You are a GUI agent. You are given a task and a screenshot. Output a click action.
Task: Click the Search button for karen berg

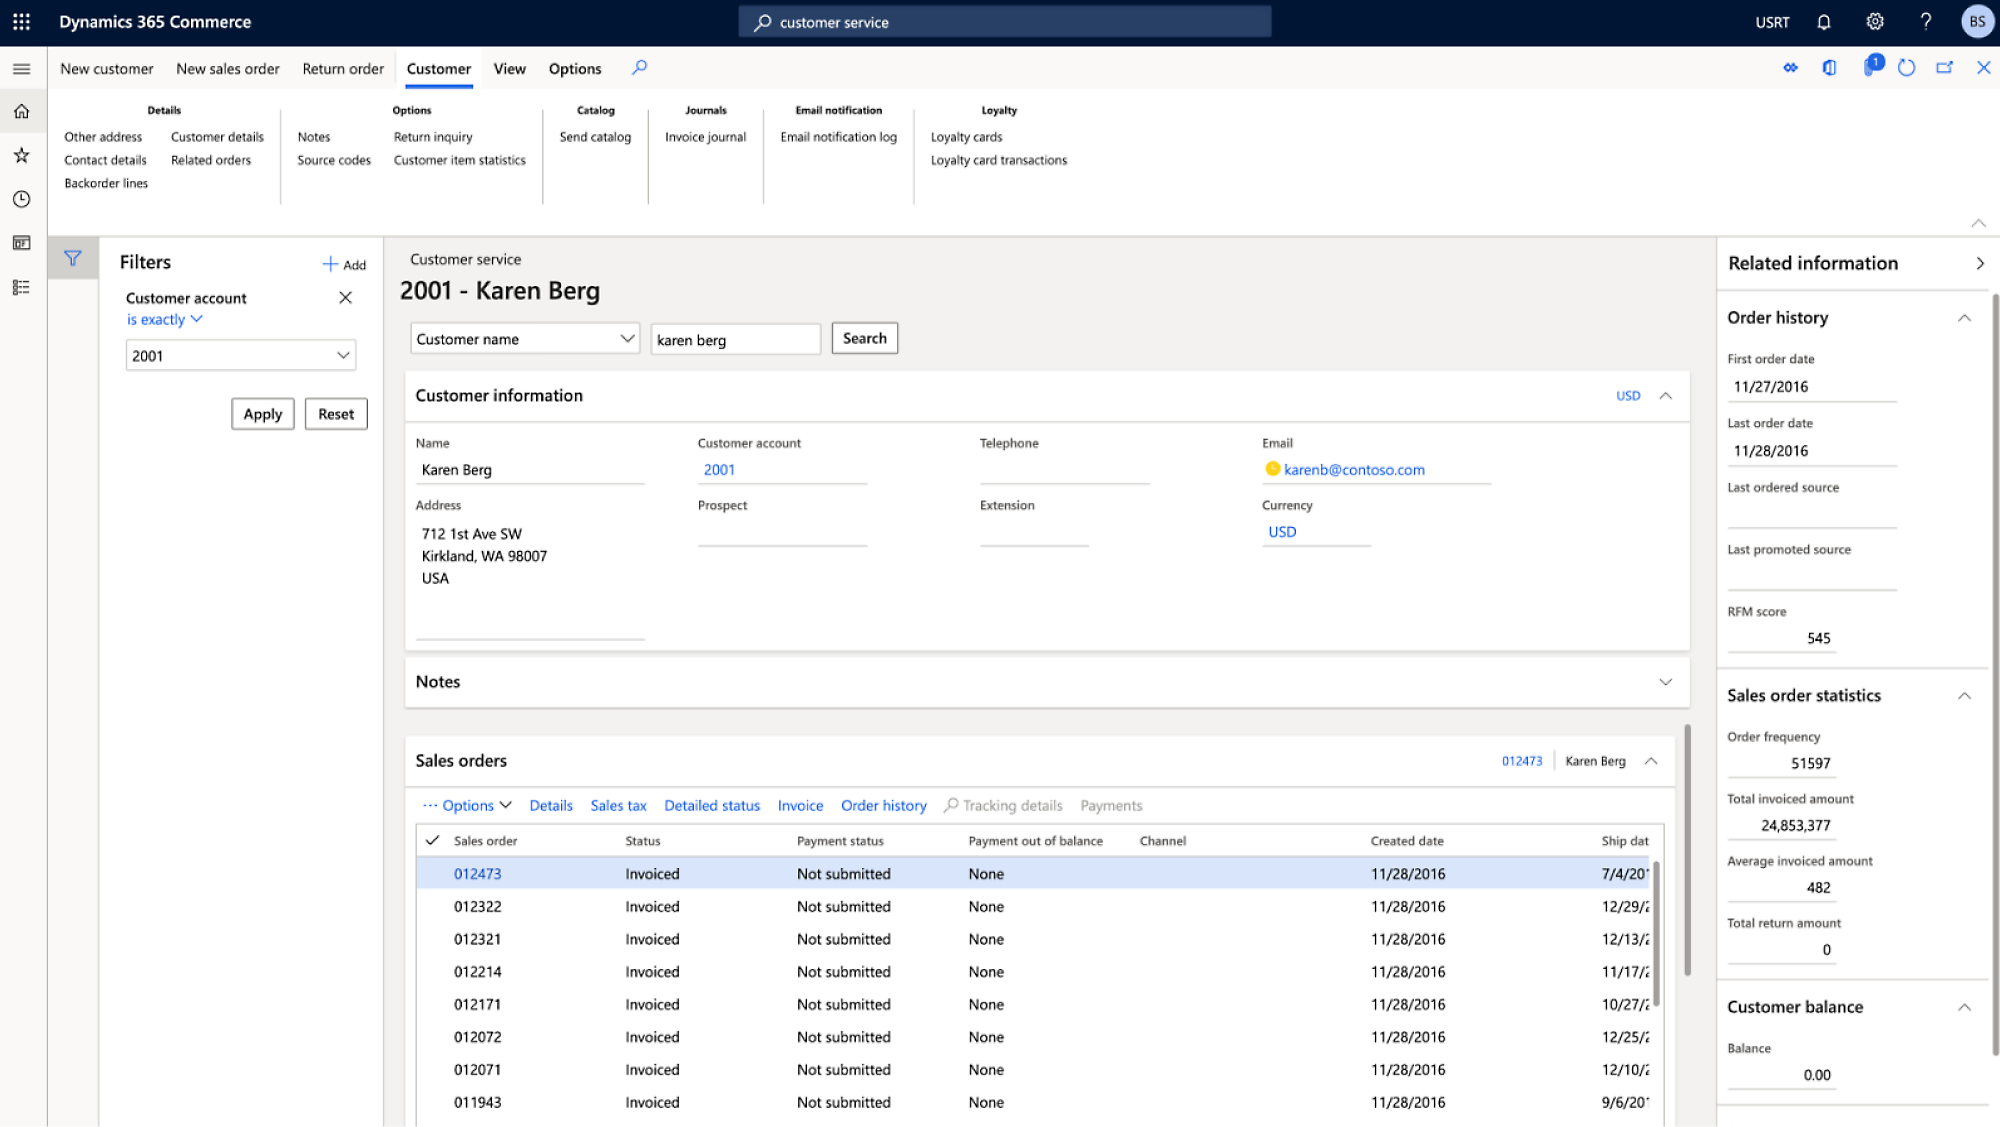pos(864,337)
